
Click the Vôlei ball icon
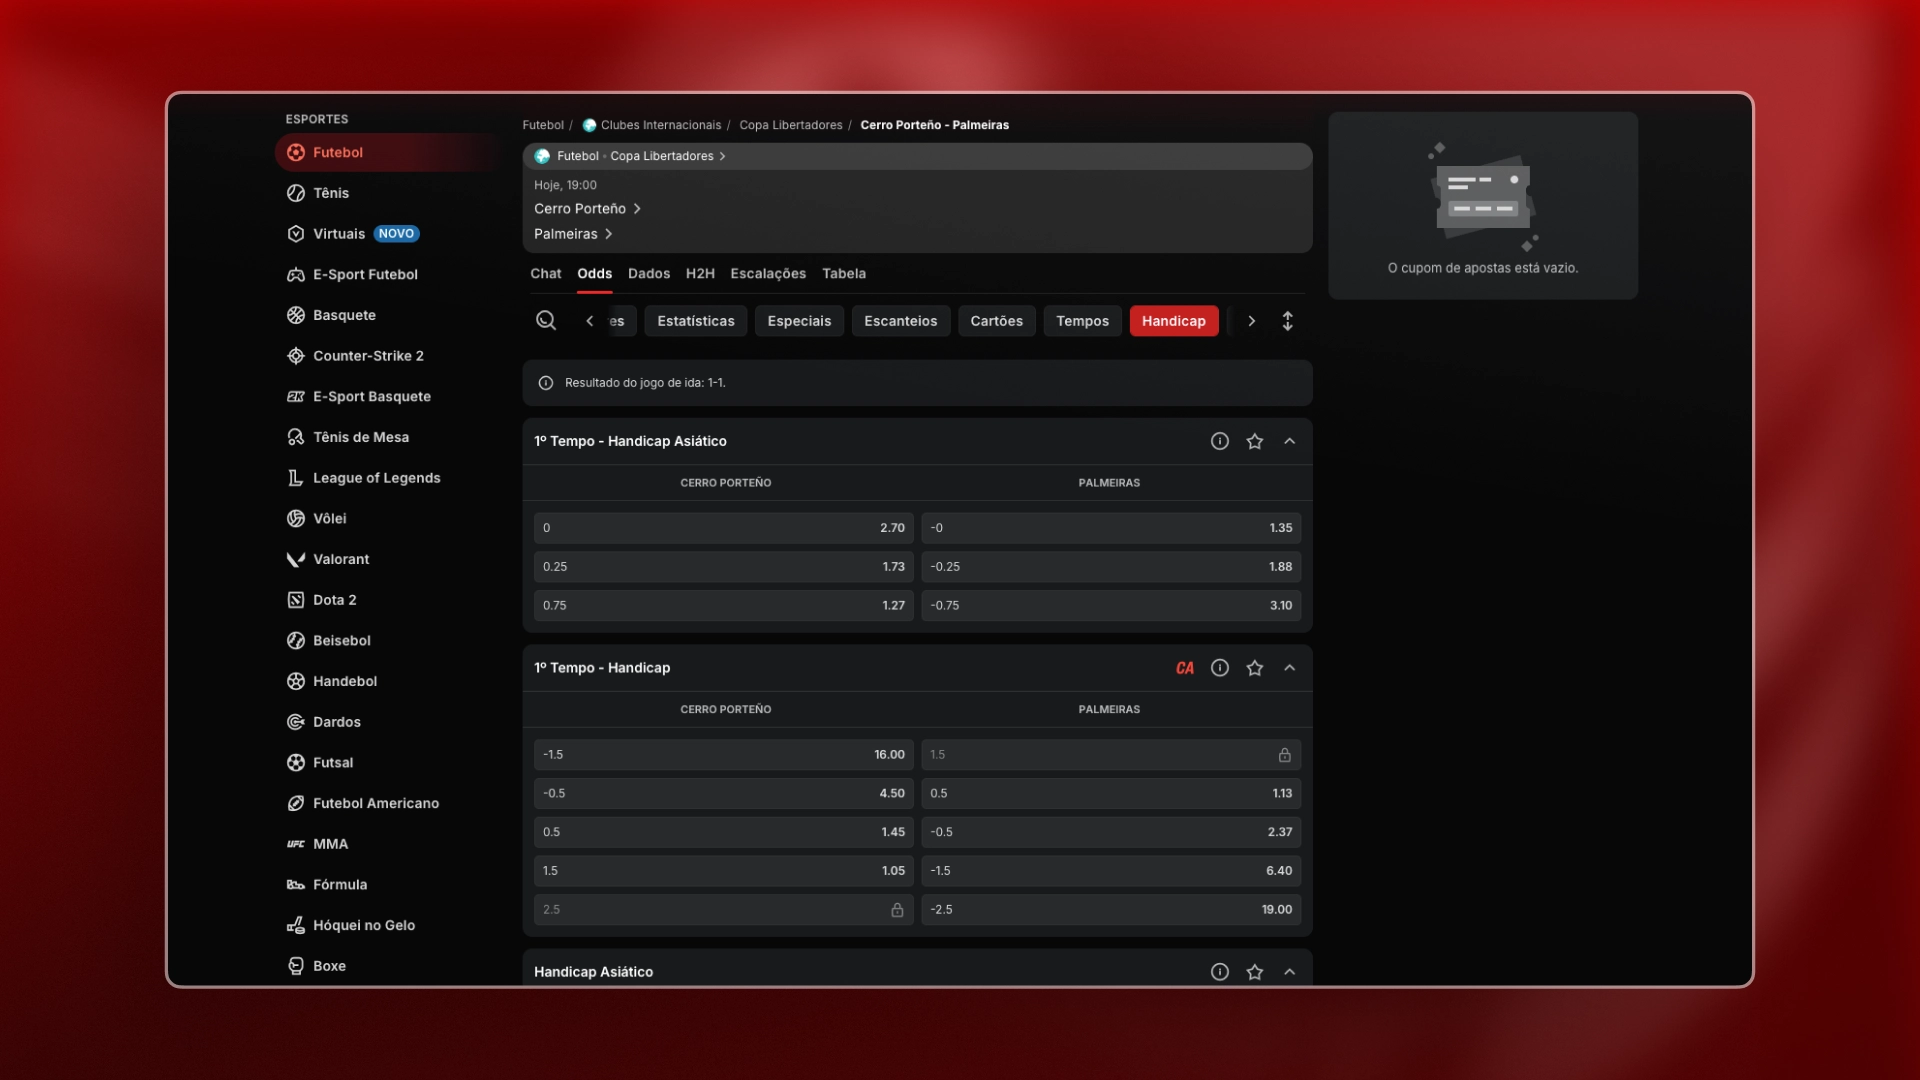coord(296,518)
